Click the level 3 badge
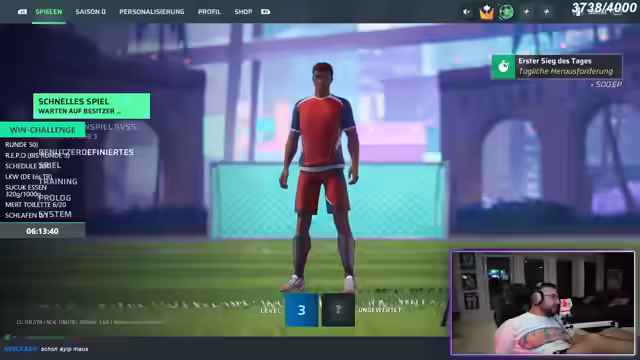This screenshot has width=640, height=360. point(301,310)
